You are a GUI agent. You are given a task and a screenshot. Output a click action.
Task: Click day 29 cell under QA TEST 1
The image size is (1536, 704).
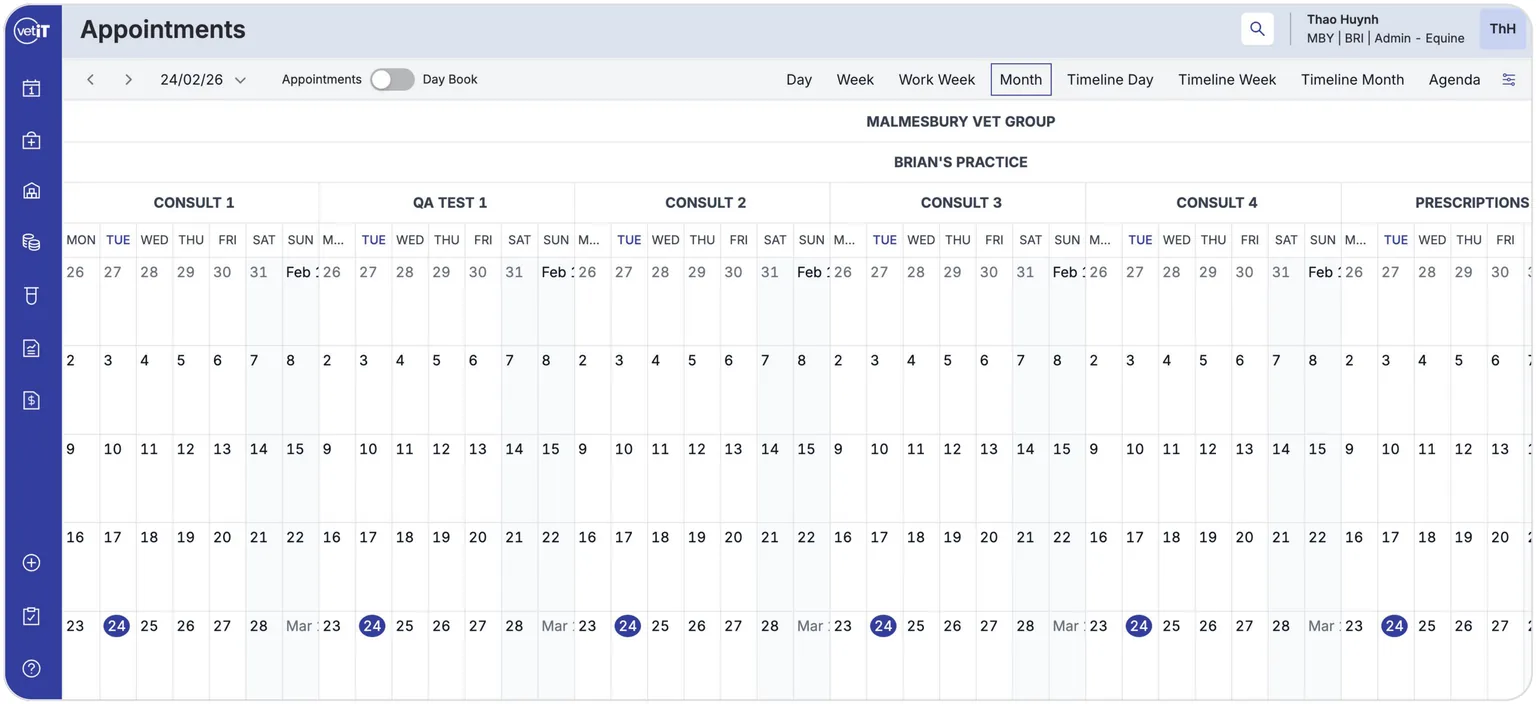[446, 302]
